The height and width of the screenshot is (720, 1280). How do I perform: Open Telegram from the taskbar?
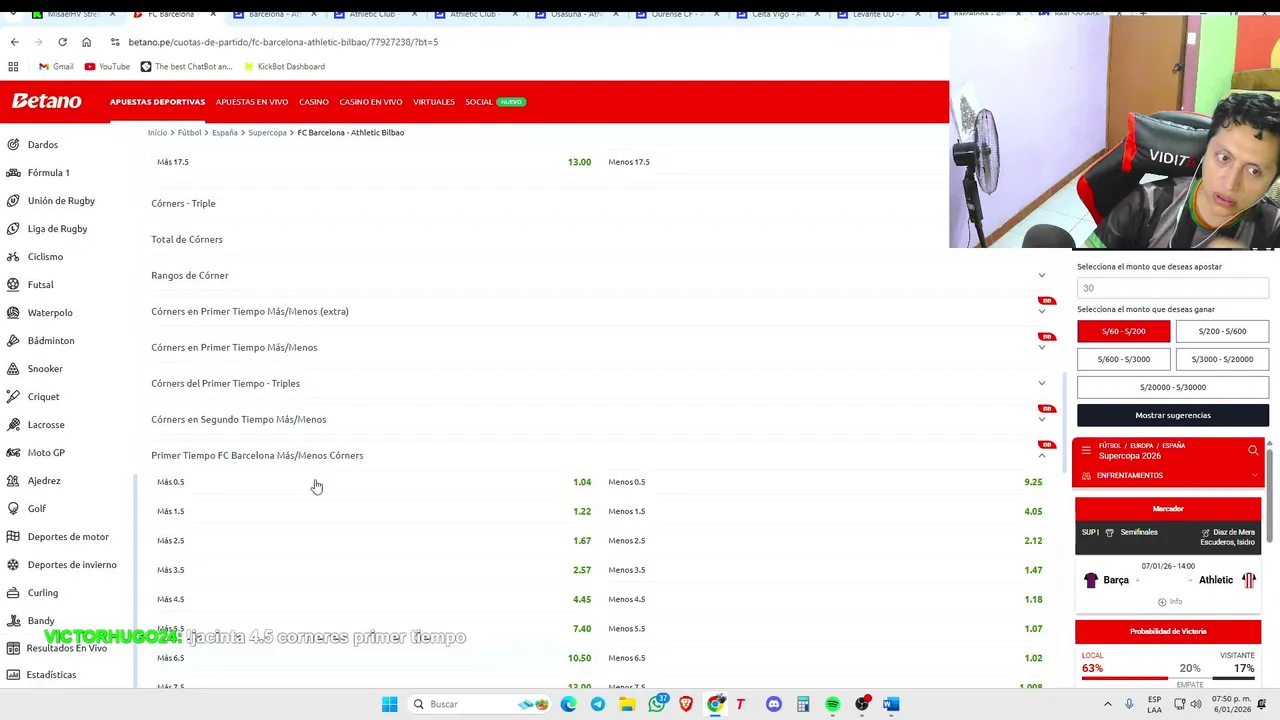598,704
